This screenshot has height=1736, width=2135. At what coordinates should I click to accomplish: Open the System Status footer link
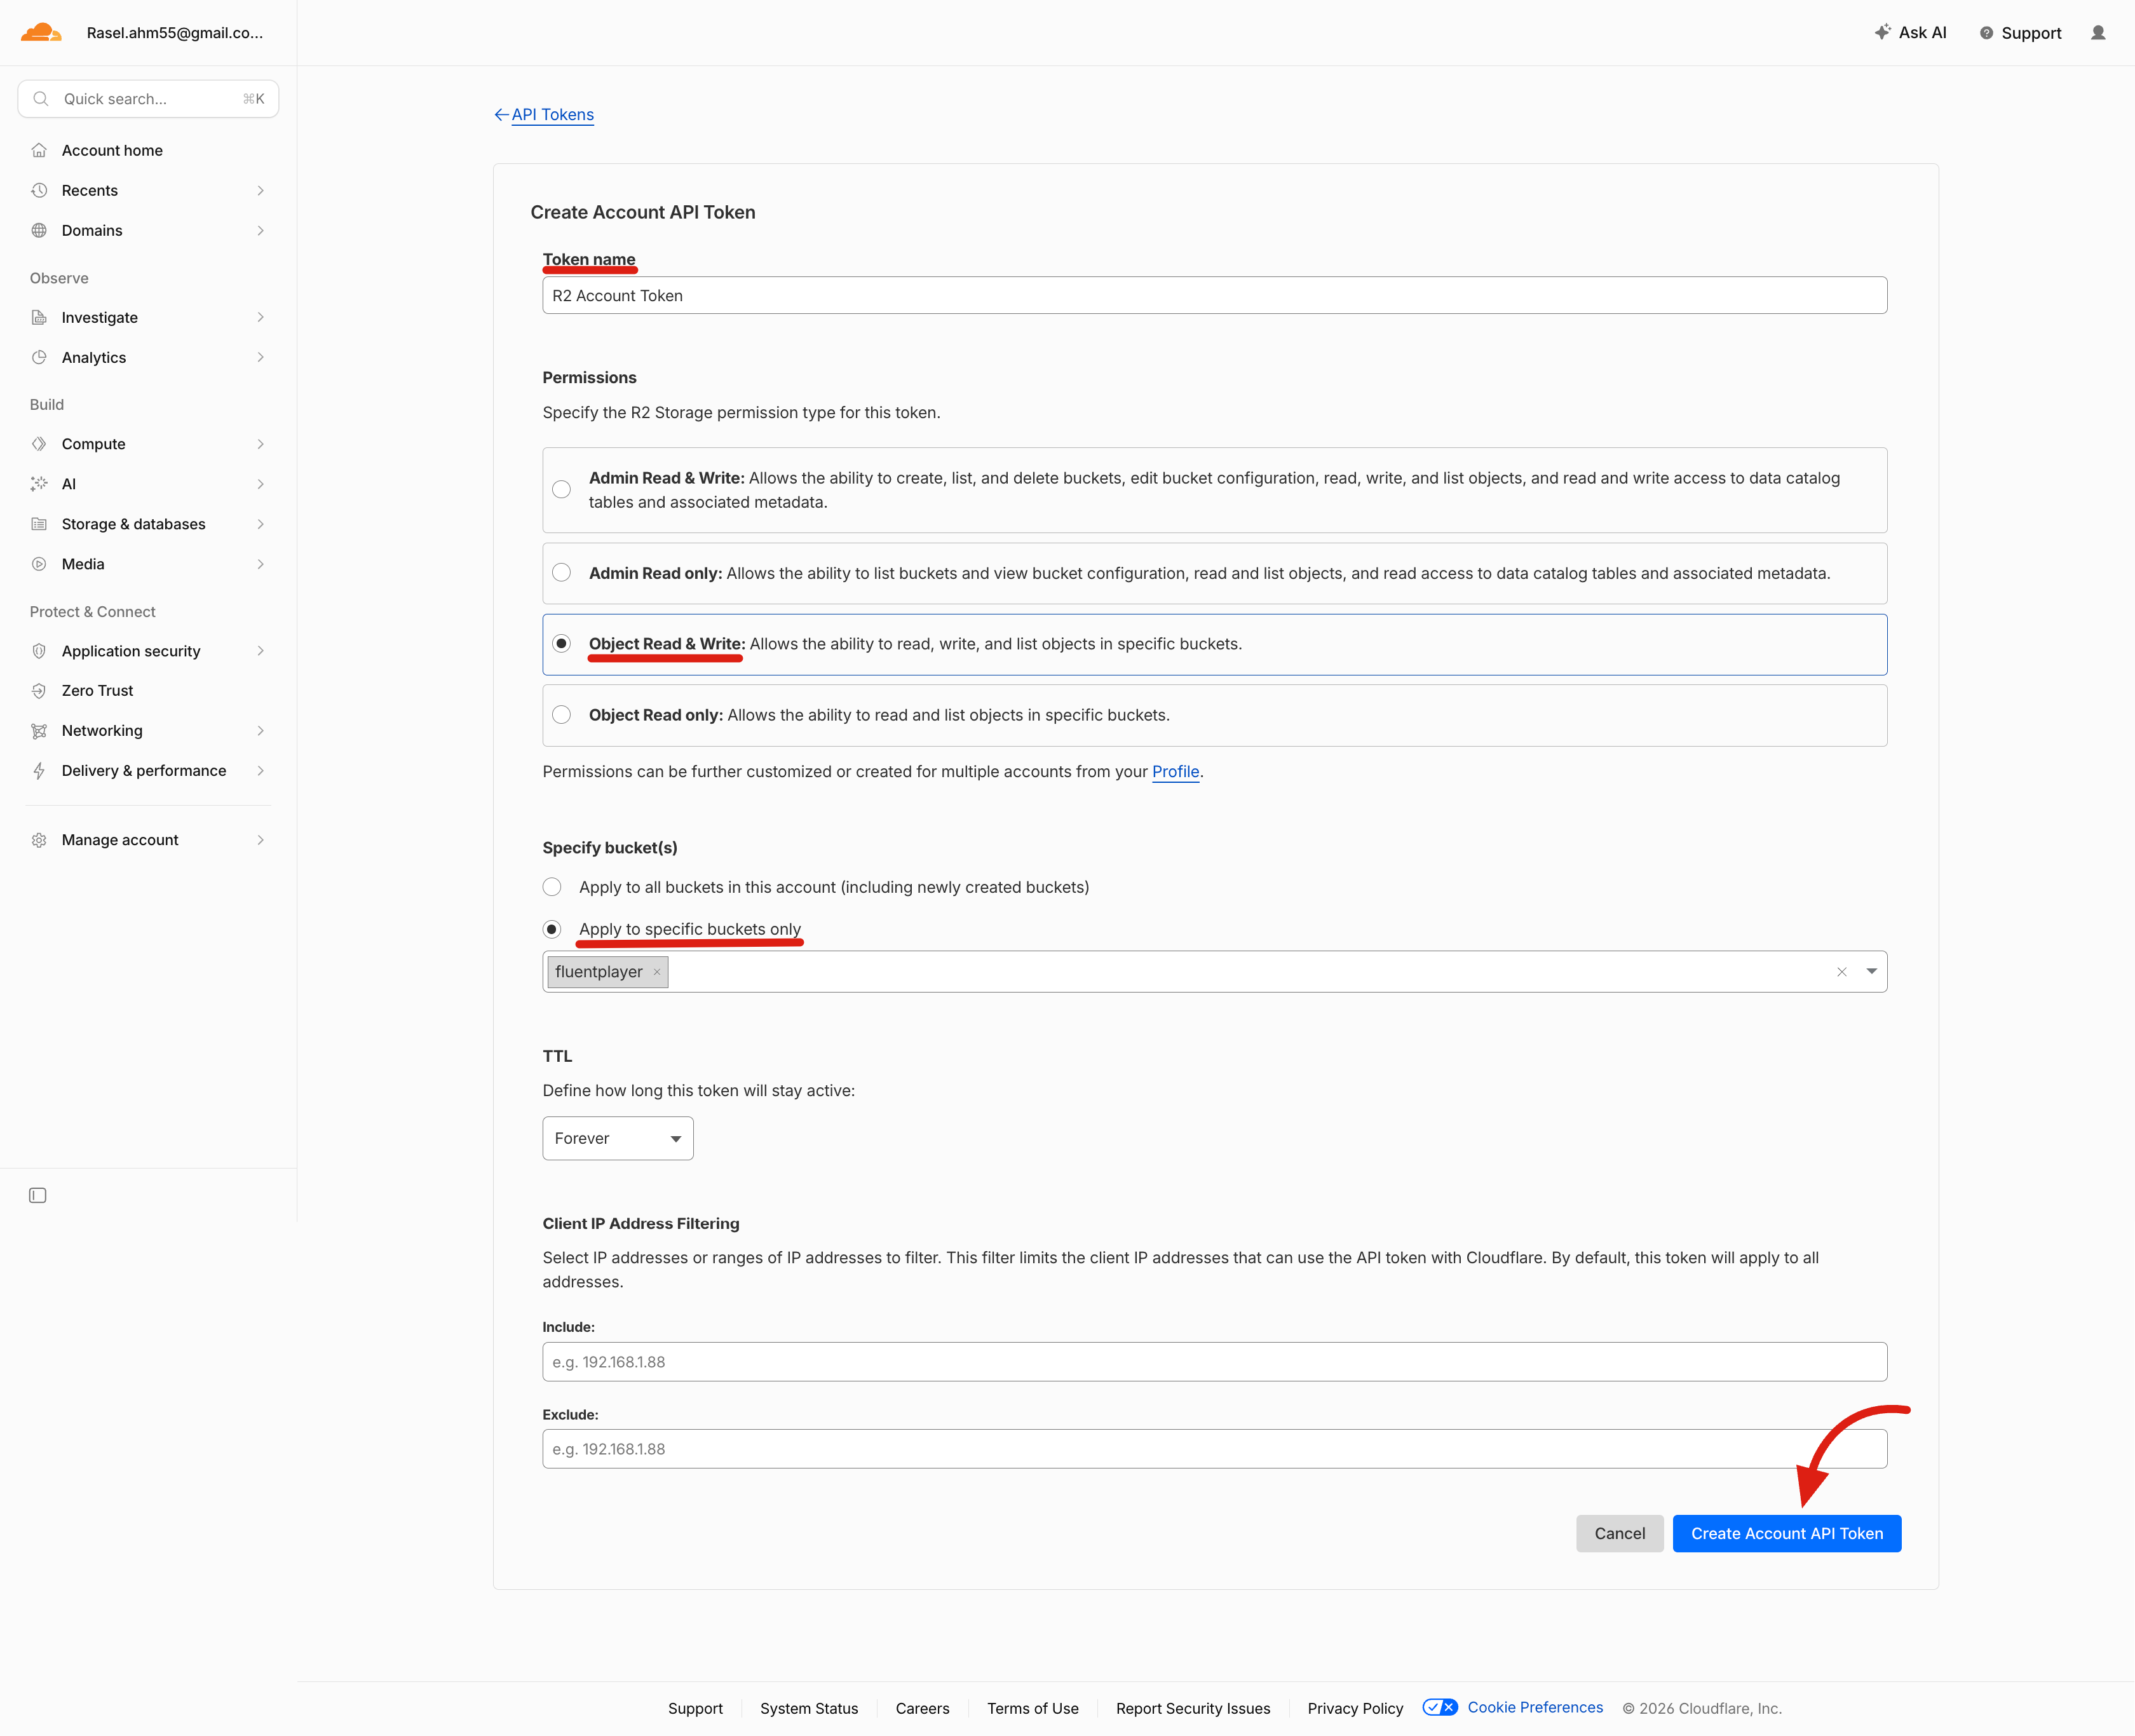(x=808, y=1708)
